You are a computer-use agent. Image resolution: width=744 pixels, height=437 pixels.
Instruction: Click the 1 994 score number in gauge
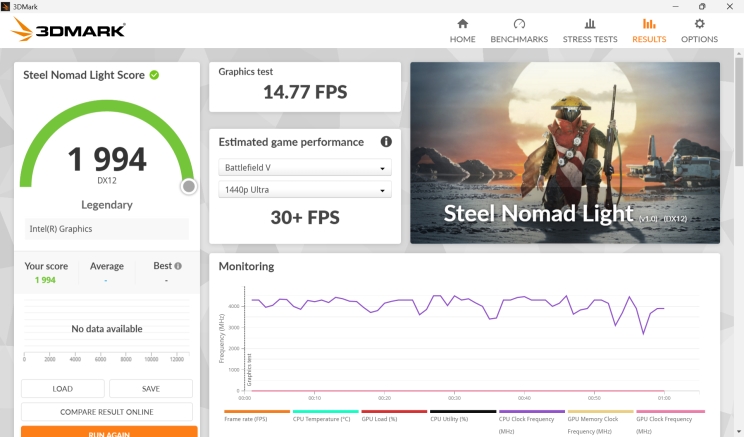[x=107, y=159]
